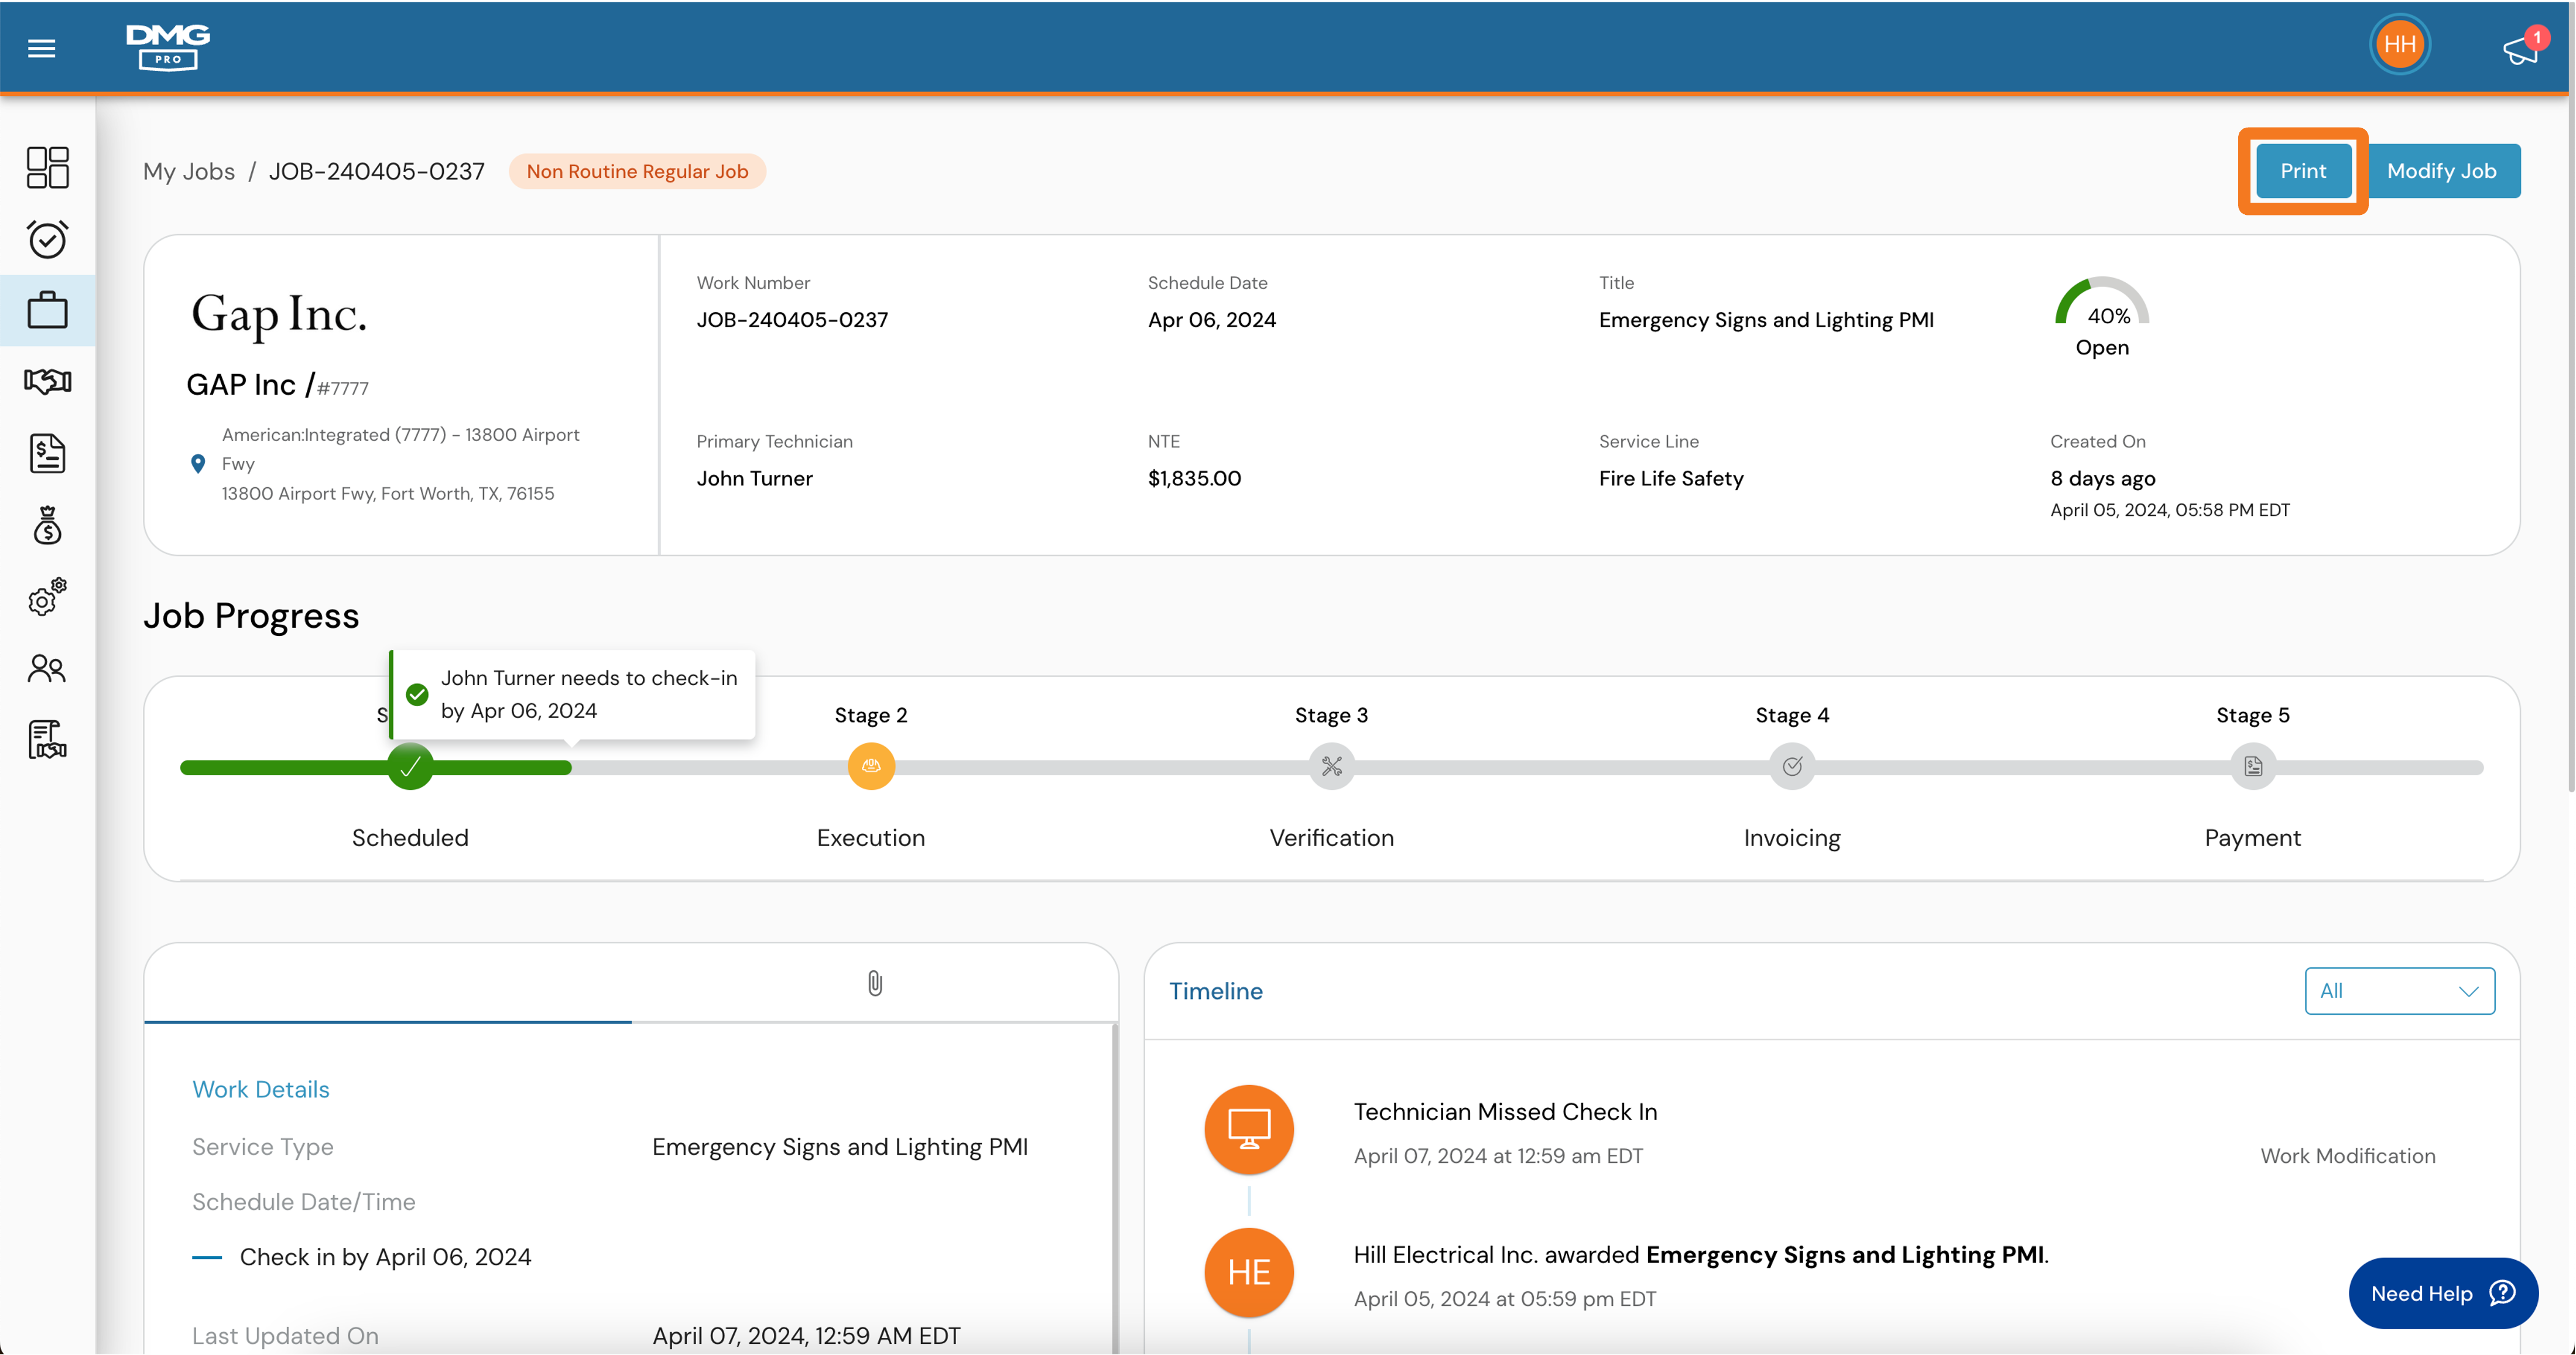Click the Stage 5 label
2576x1355 pixels.
(x=2253, y=715)
